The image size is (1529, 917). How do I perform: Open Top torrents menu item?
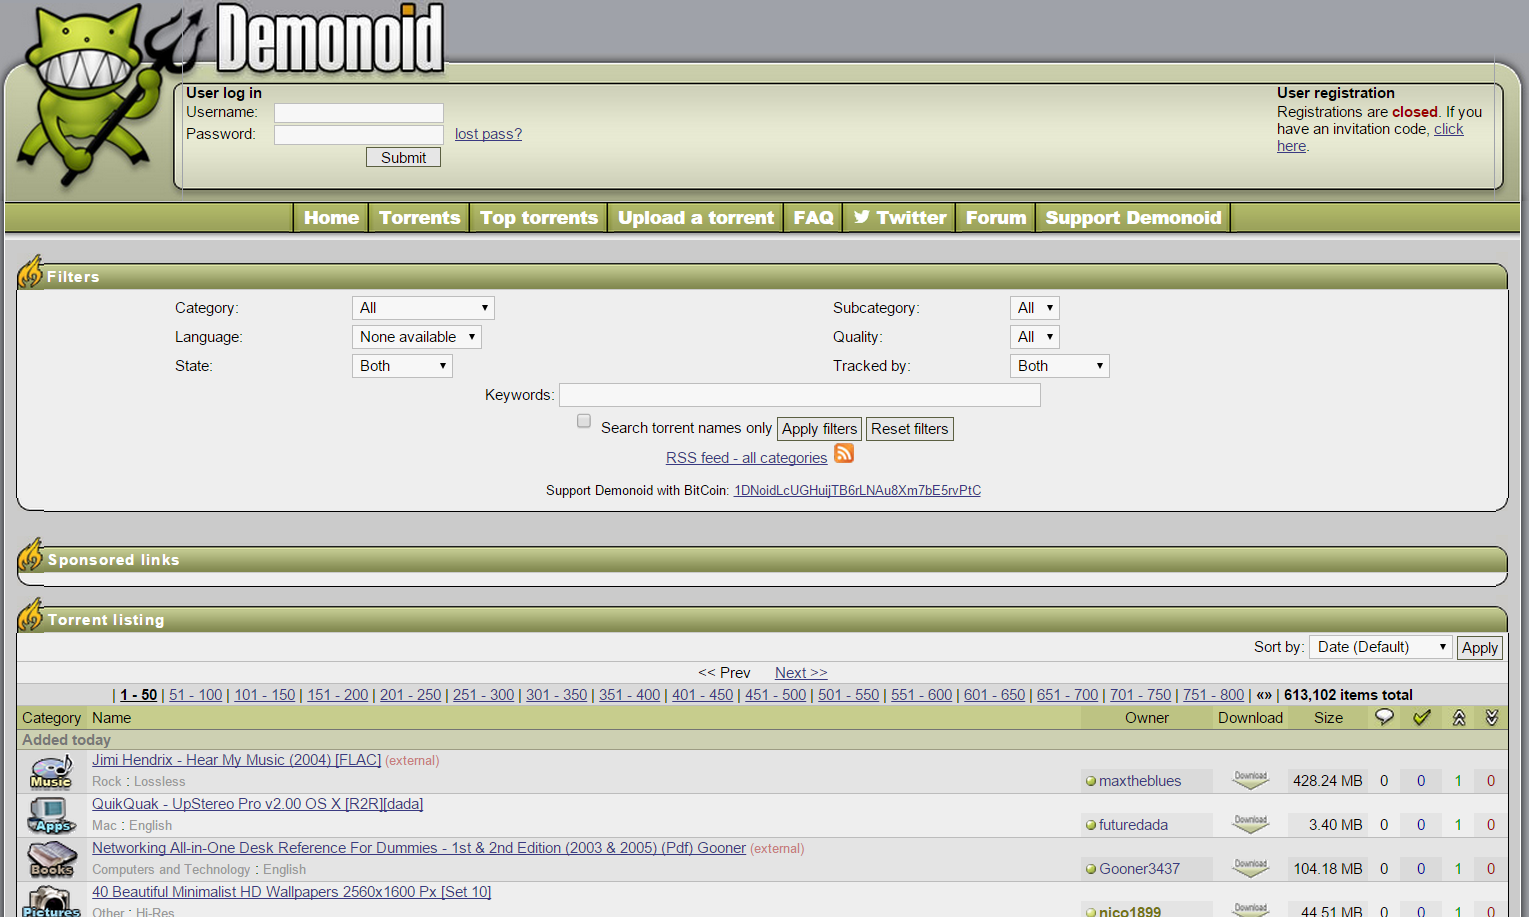click(538, 217)
